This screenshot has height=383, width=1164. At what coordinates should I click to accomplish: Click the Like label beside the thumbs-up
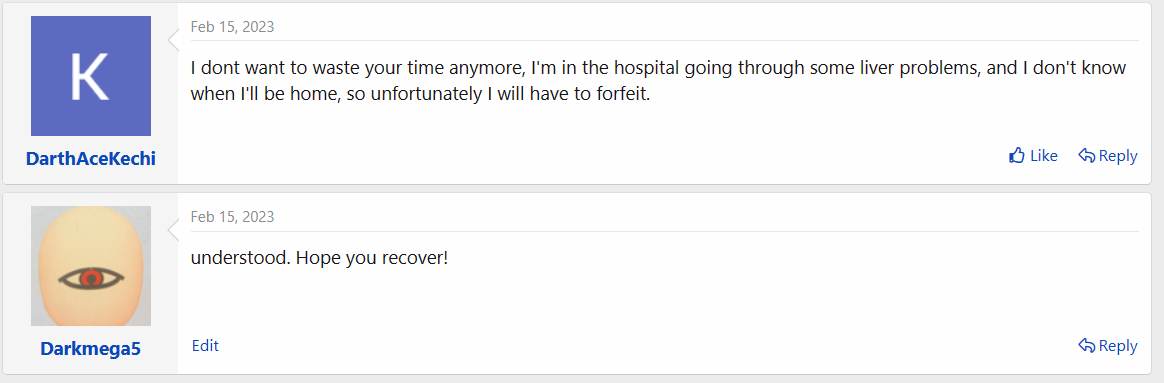[x=1044, y=156]
